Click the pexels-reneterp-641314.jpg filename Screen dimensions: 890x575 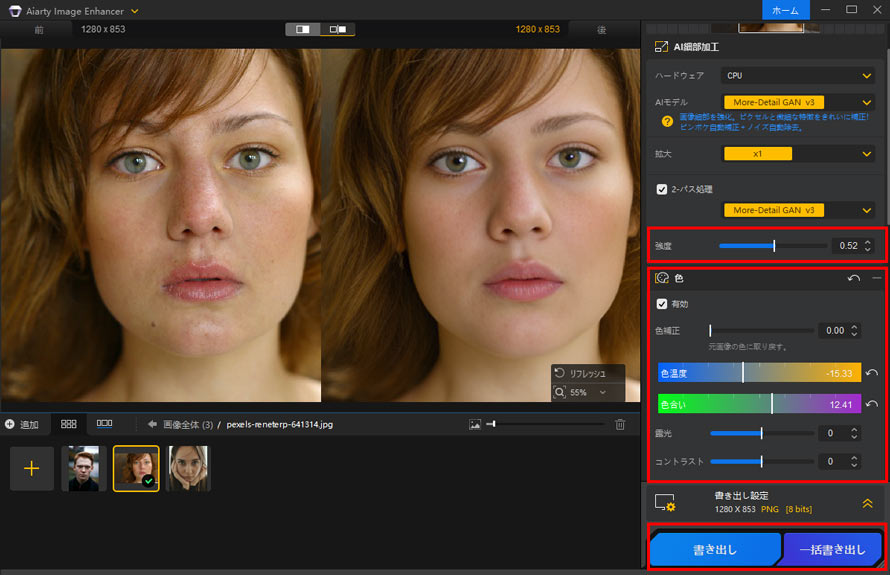pos(279,425)
